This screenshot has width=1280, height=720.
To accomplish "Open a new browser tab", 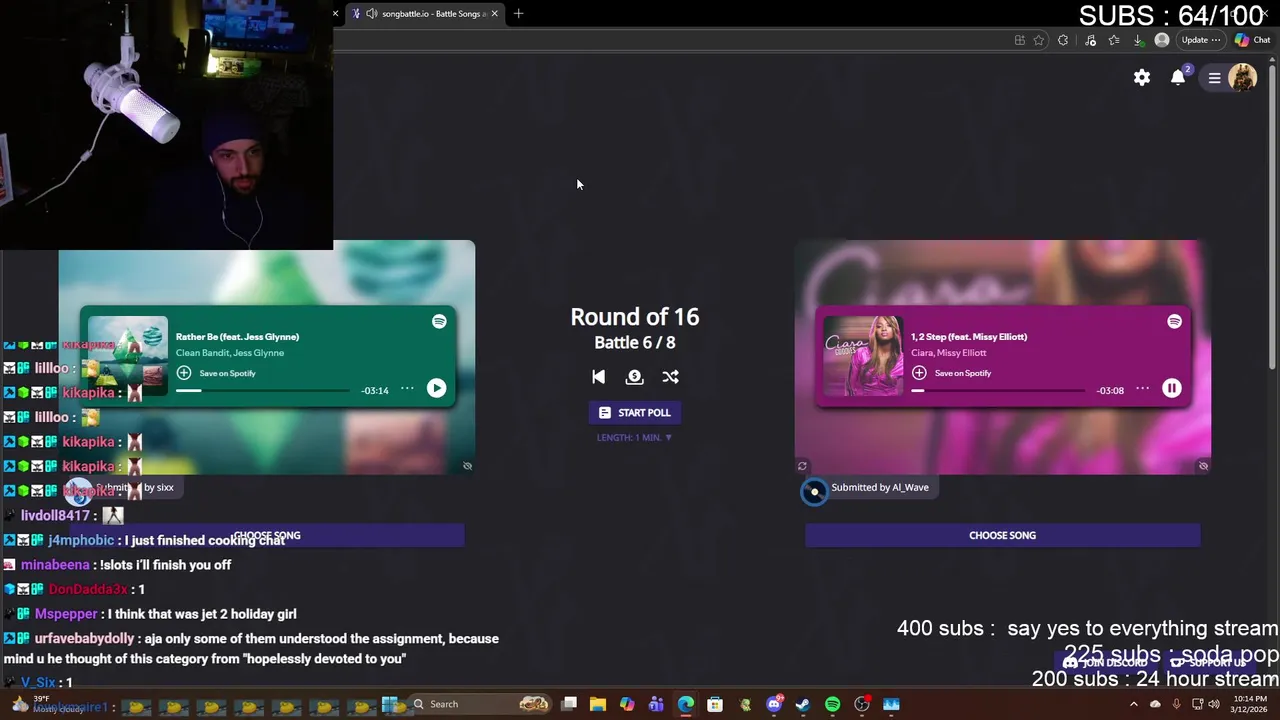I will click(518, 13).
